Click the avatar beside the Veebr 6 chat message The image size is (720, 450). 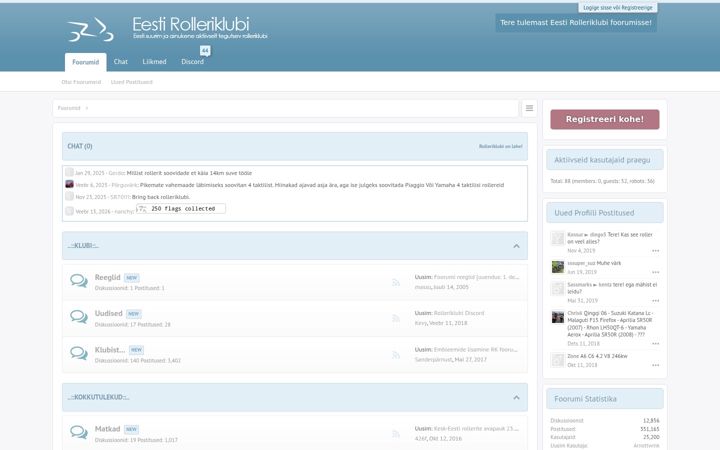[69, 184]
